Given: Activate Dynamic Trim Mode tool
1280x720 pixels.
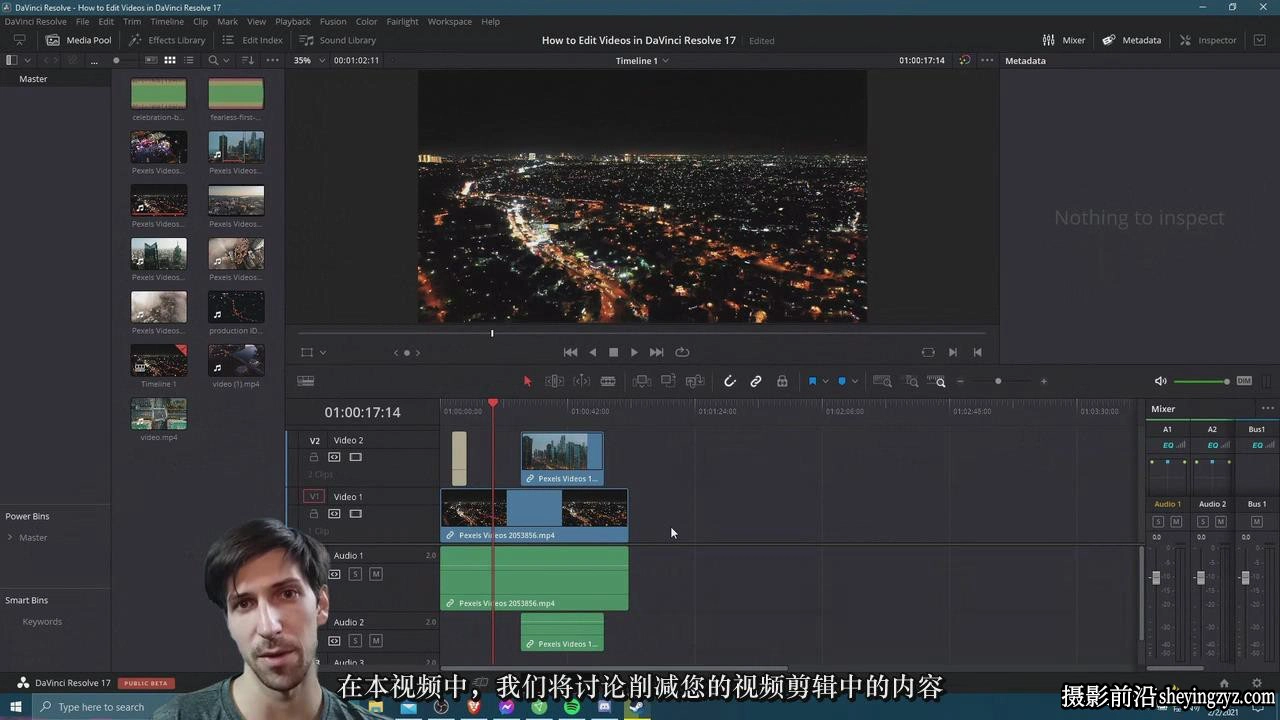Looking at the screenshot, I should pos(581,381).
